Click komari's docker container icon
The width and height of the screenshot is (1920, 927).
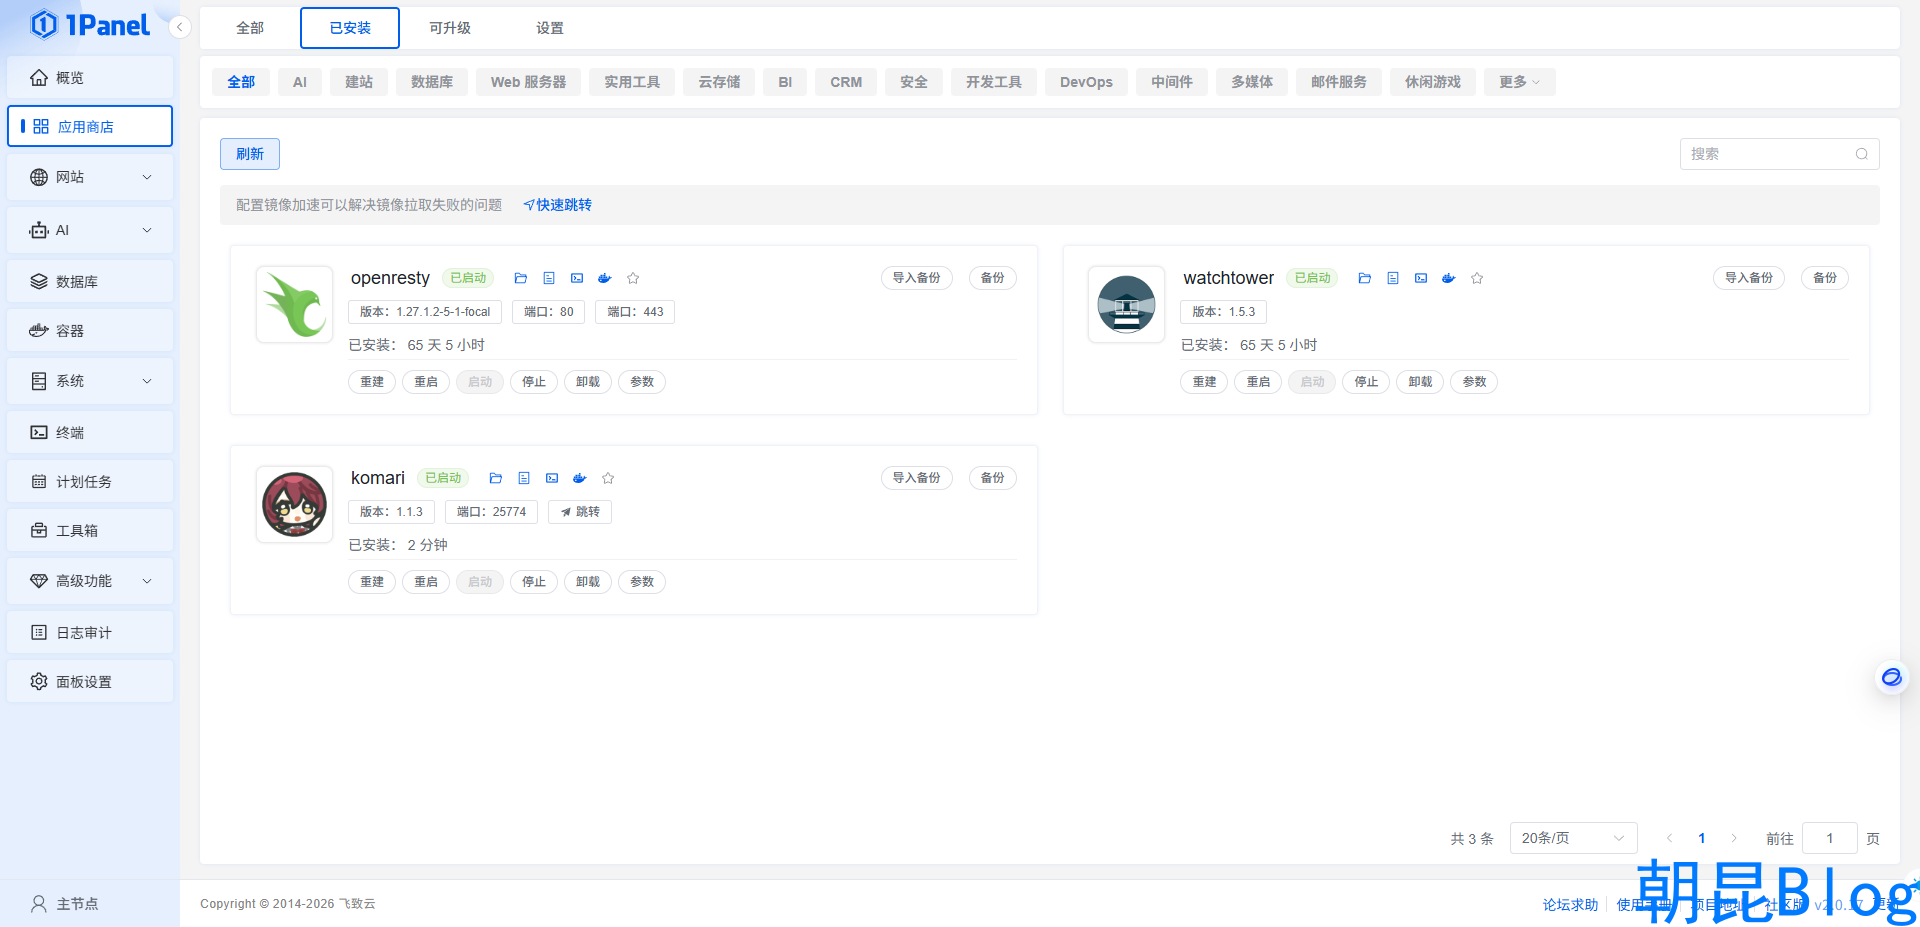(580, 478)
